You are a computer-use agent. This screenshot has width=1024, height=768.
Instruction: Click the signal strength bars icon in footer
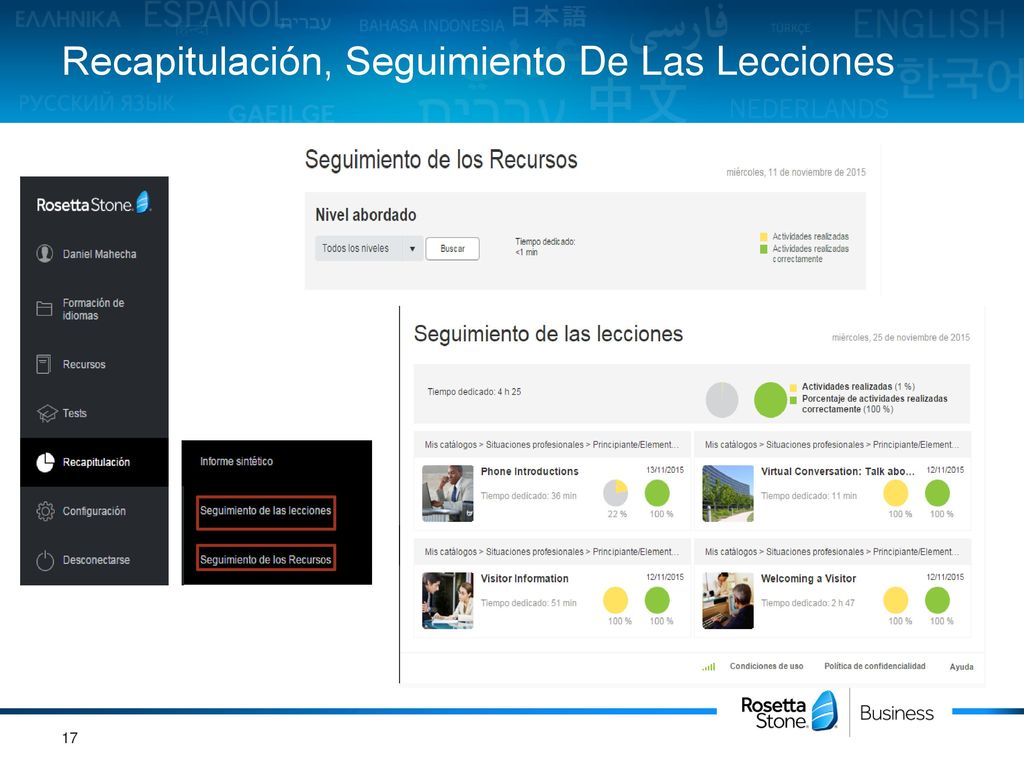709,667
